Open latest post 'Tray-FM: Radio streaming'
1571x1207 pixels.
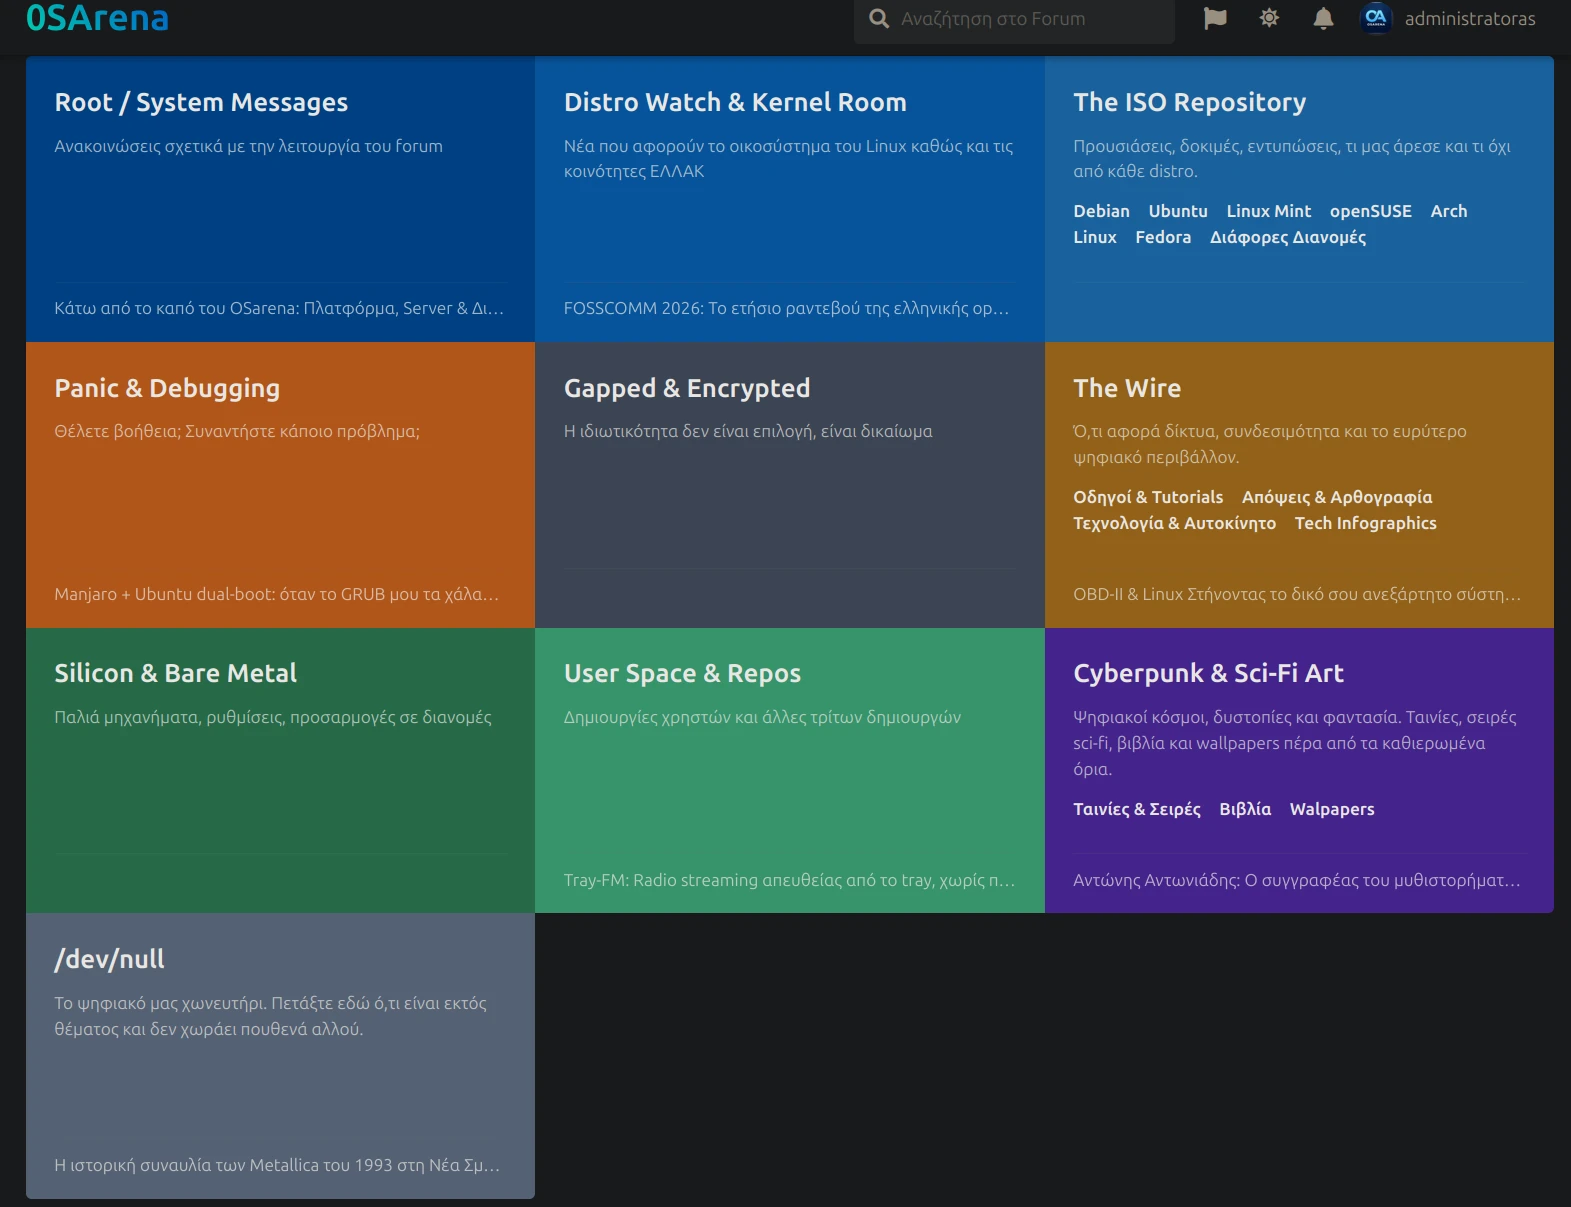(x=789, y=880)
